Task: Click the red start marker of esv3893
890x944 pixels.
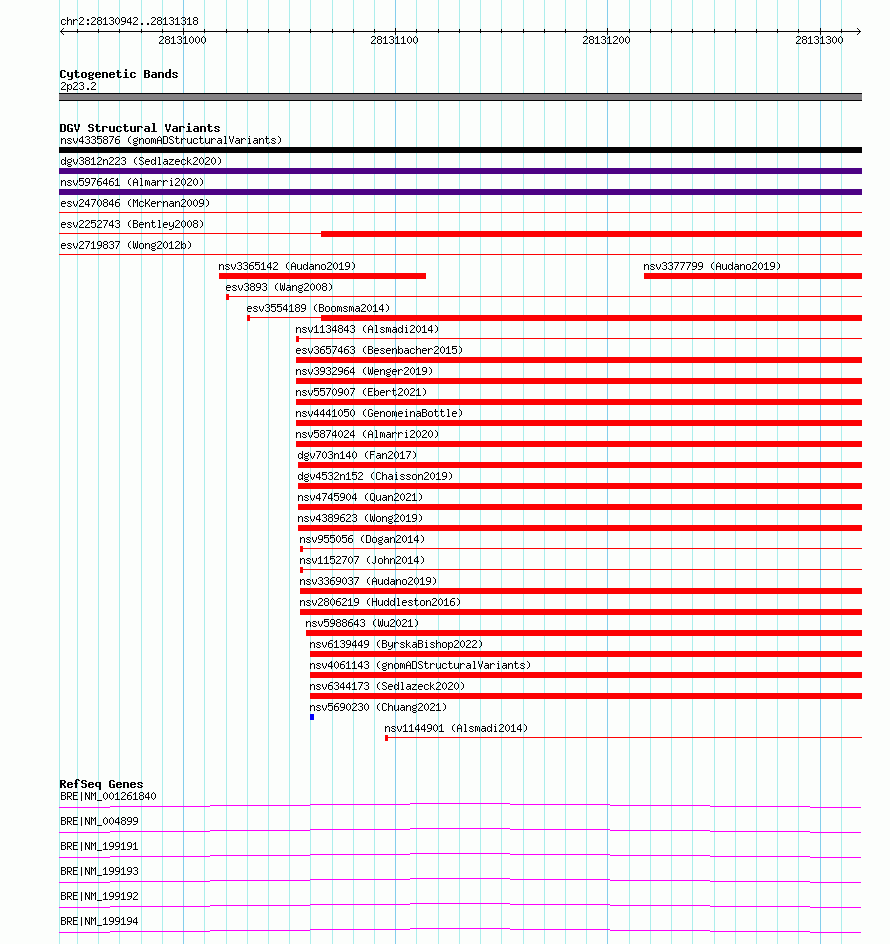Action: (x=228, y=297)
